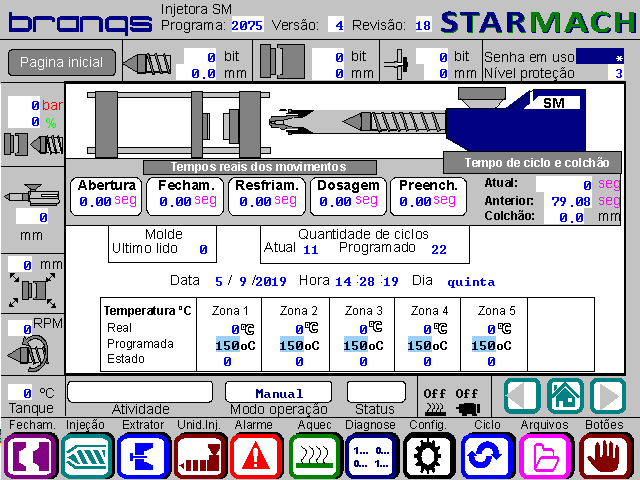Click the pressure mold-and-screw icon in sidebar
The height and width of the screenshot is (480, 640).
(x=33, y=144)
